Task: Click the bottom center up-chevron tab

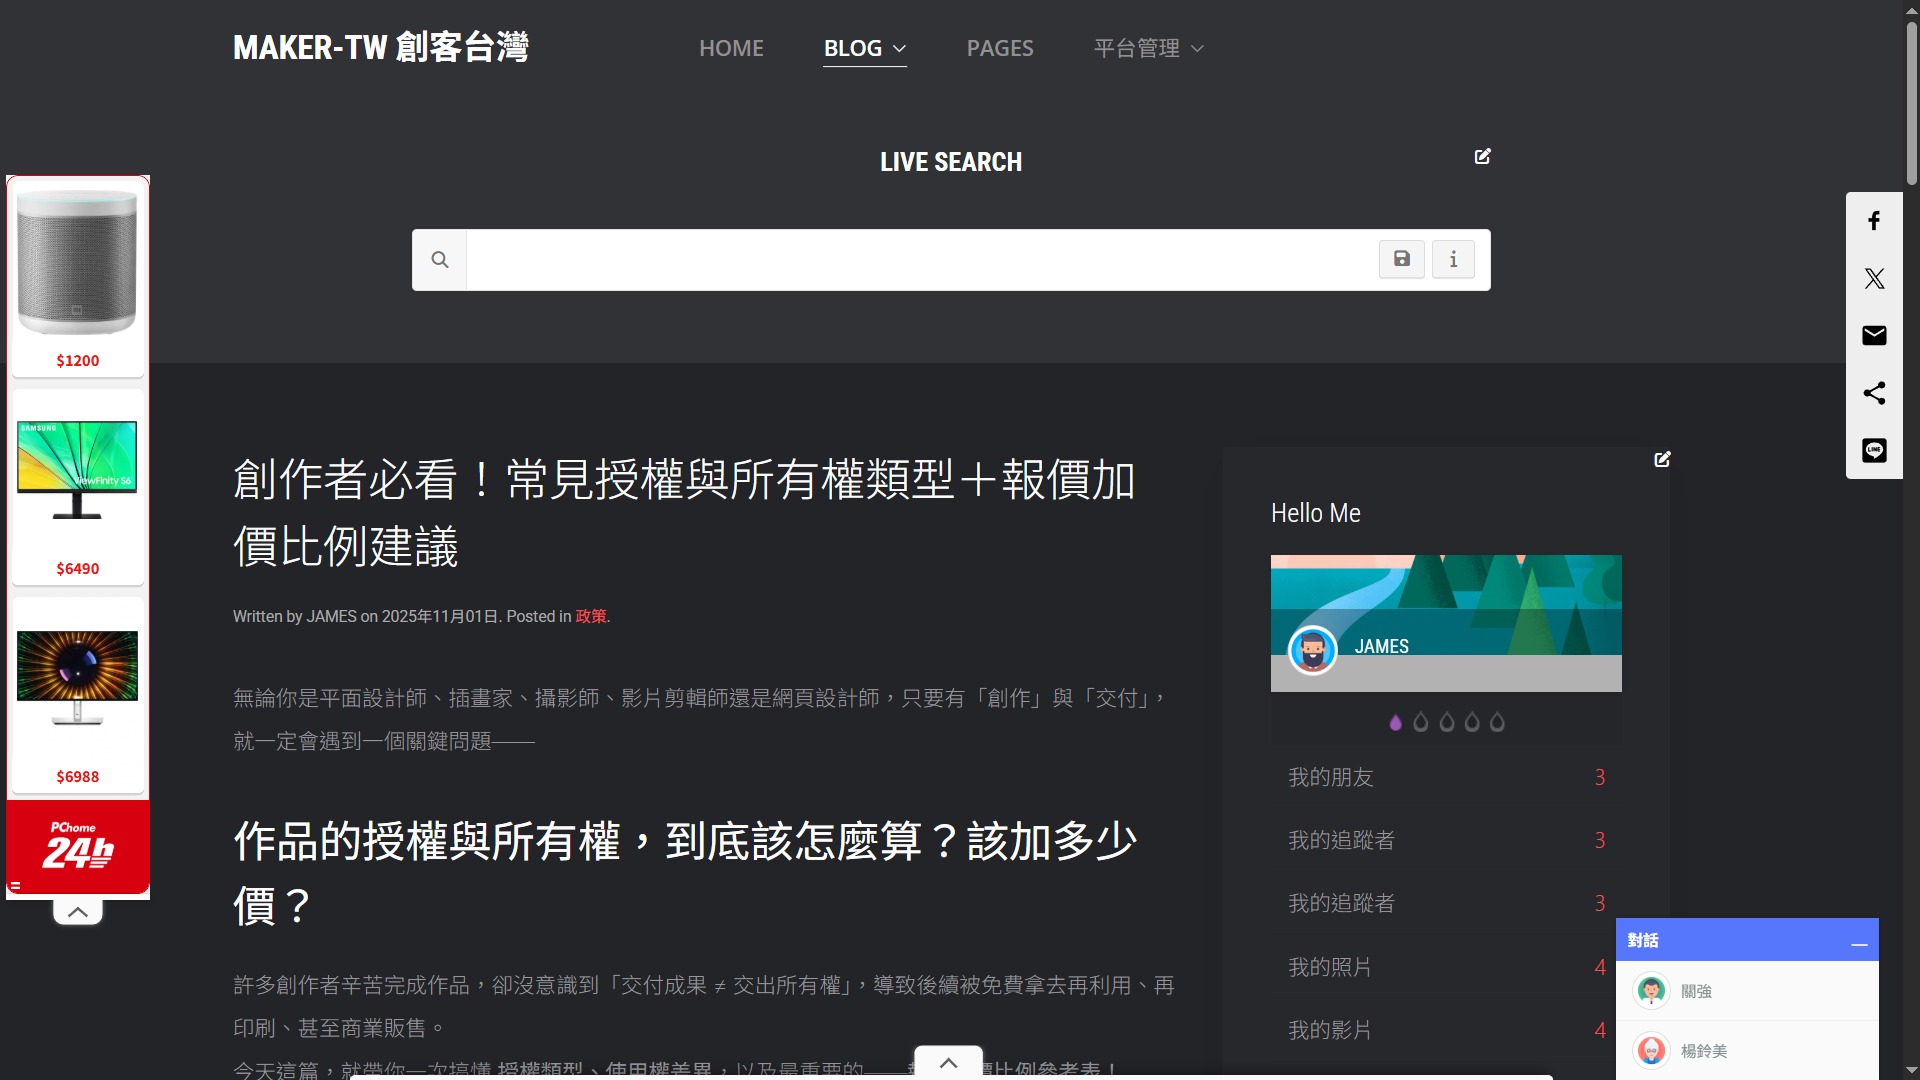Action: pos(948,1063)
